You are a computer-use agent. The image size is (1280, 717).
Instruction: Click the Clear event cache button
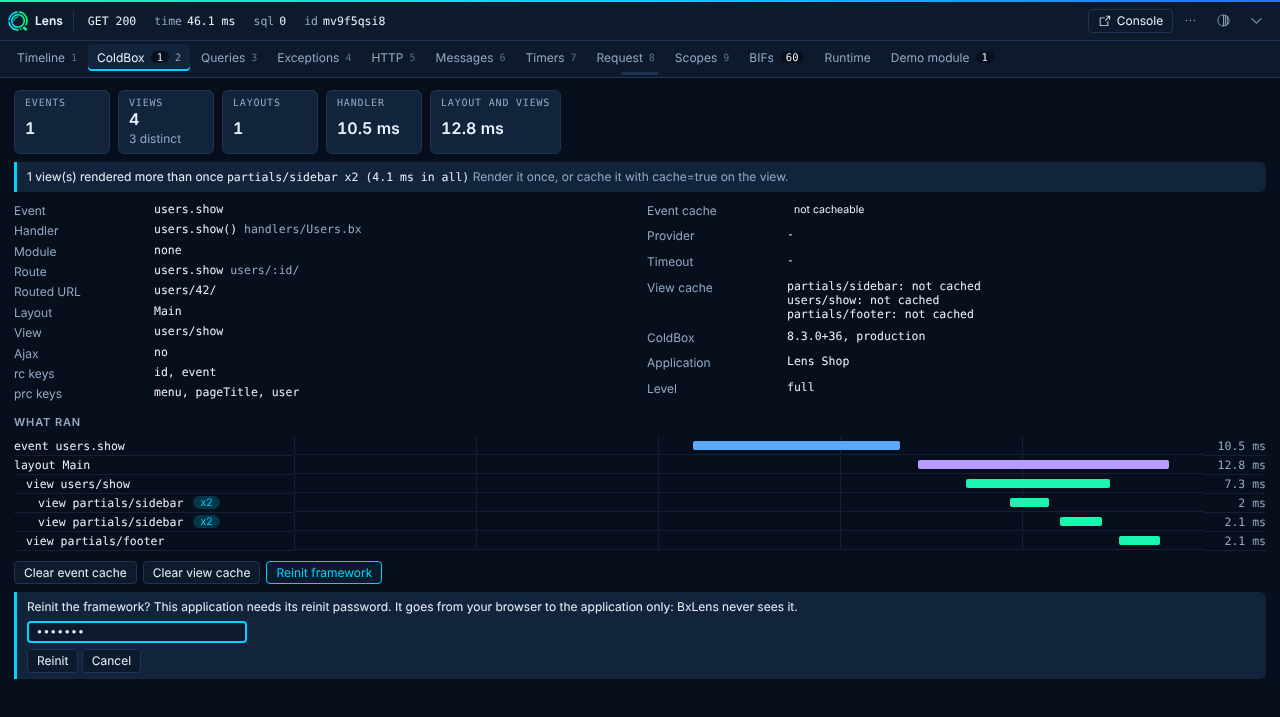click(75, 573)
